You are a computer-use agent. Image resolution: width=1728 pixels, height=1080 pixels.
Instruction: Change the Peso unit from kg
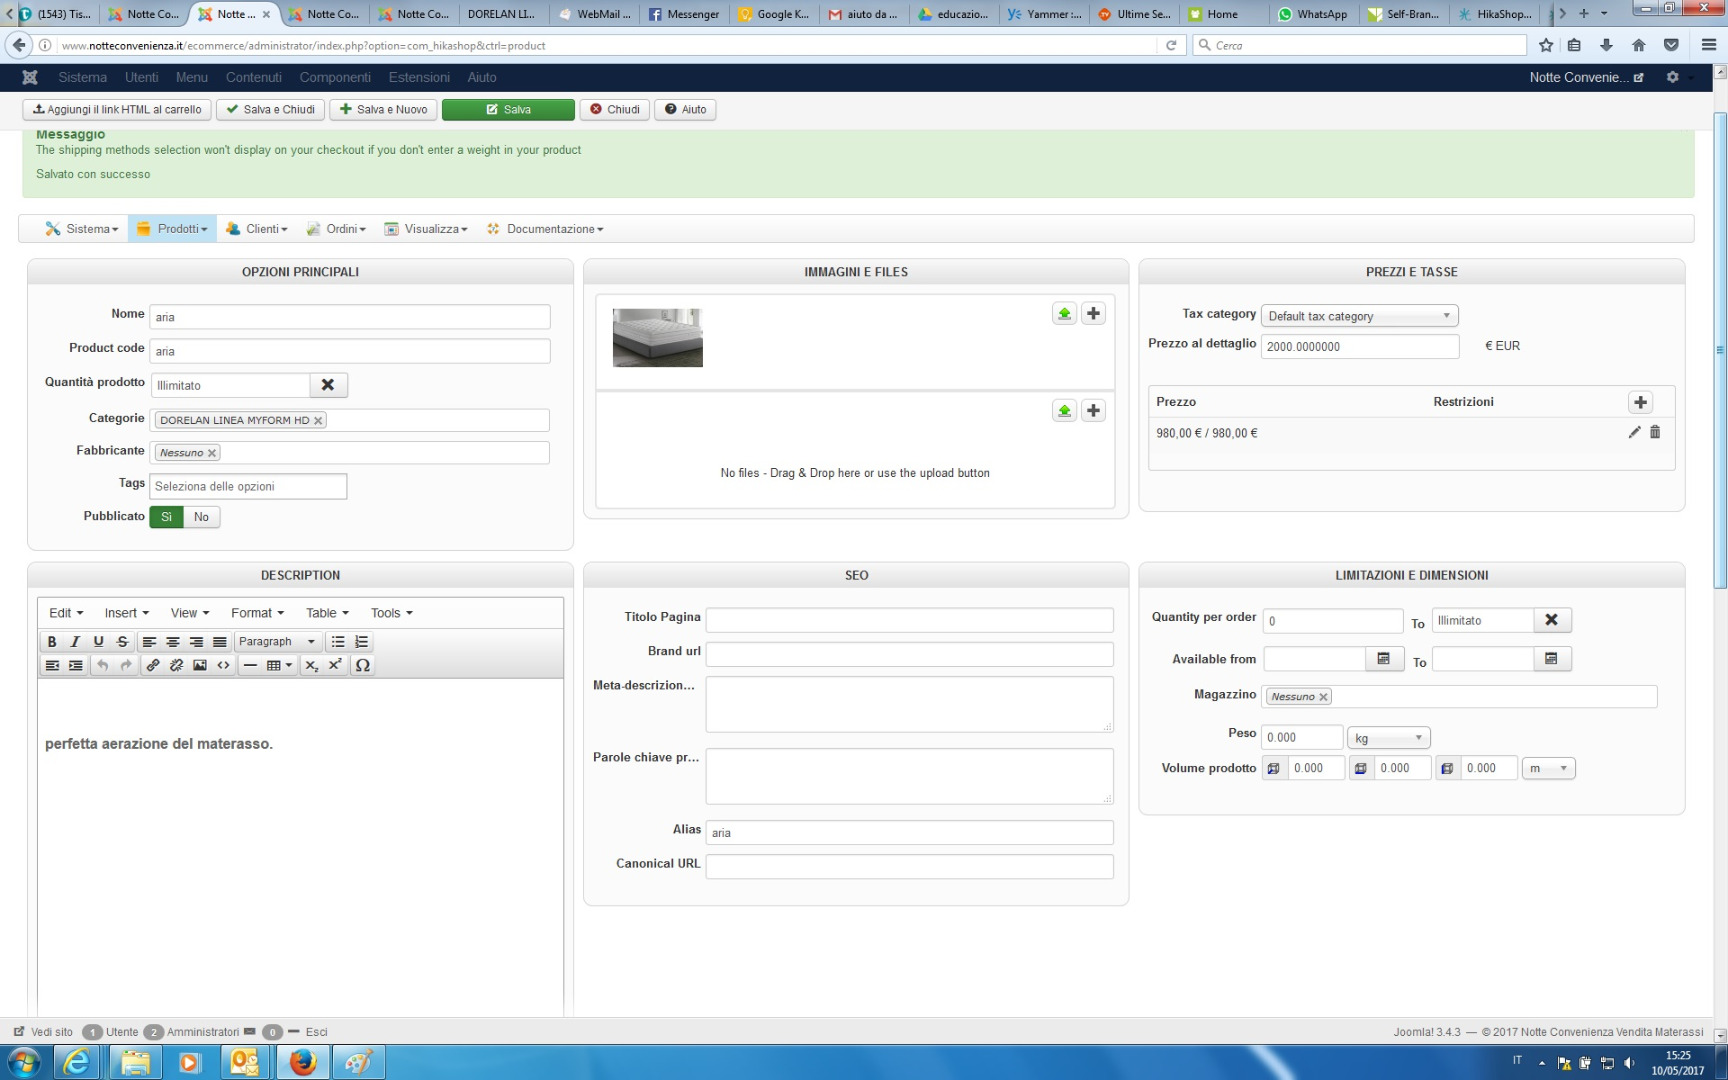tap(1389, 738)
